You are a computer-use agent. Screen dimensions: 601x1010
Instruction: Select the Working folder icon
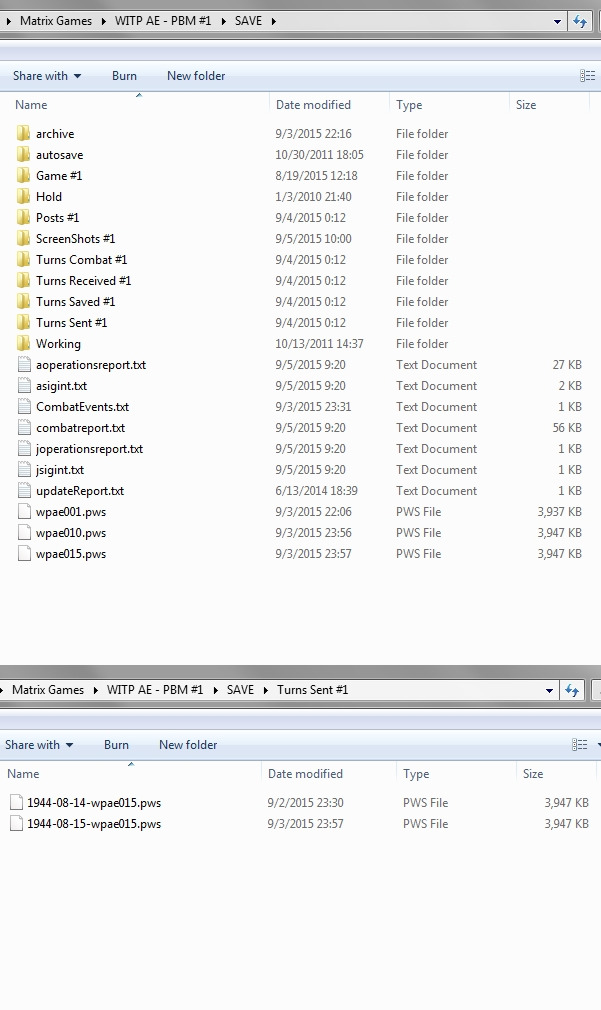[23, 343]
